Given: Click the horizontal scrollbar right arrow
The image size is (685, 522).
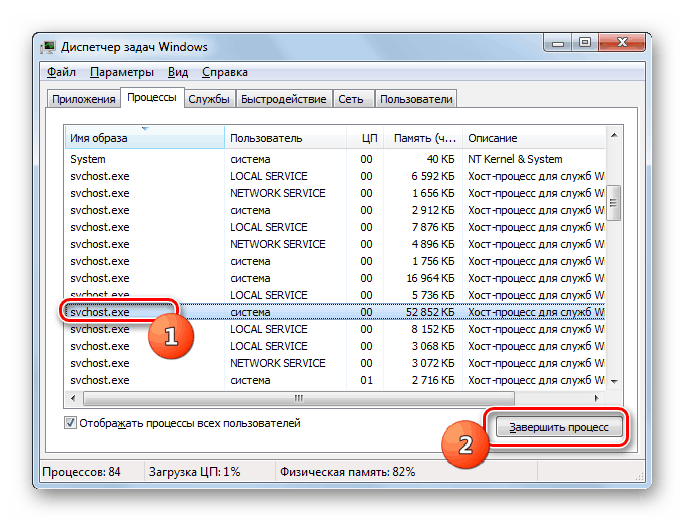Looking at the screenshot, I should coord(596,398).
